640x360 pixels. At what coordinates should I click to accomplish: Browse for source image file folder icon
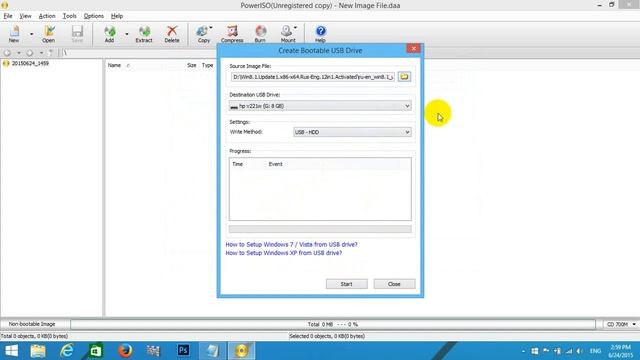click(x=404, y=77)
